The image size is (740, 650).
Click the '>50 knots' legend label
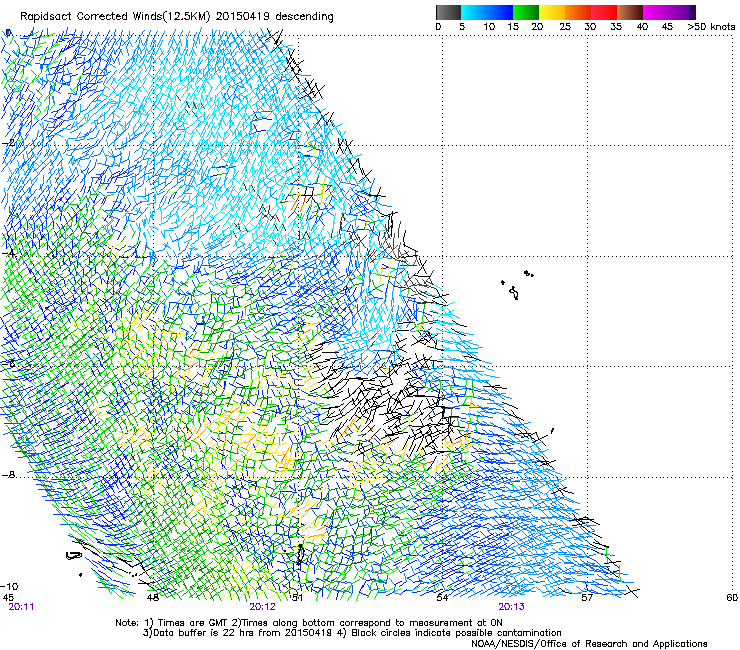pos(711,27)
